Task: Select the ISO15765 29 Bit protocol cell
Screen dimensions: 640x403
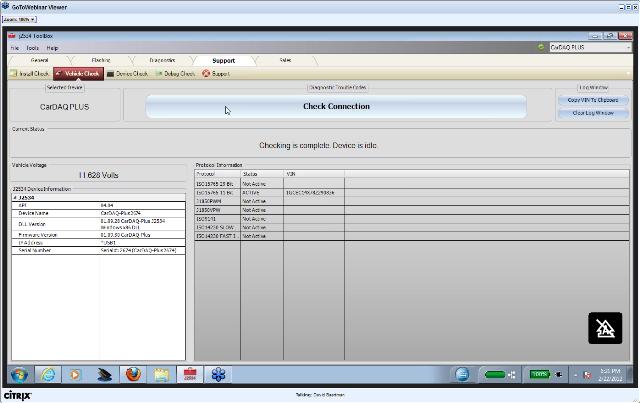Action: pos(218,184)
